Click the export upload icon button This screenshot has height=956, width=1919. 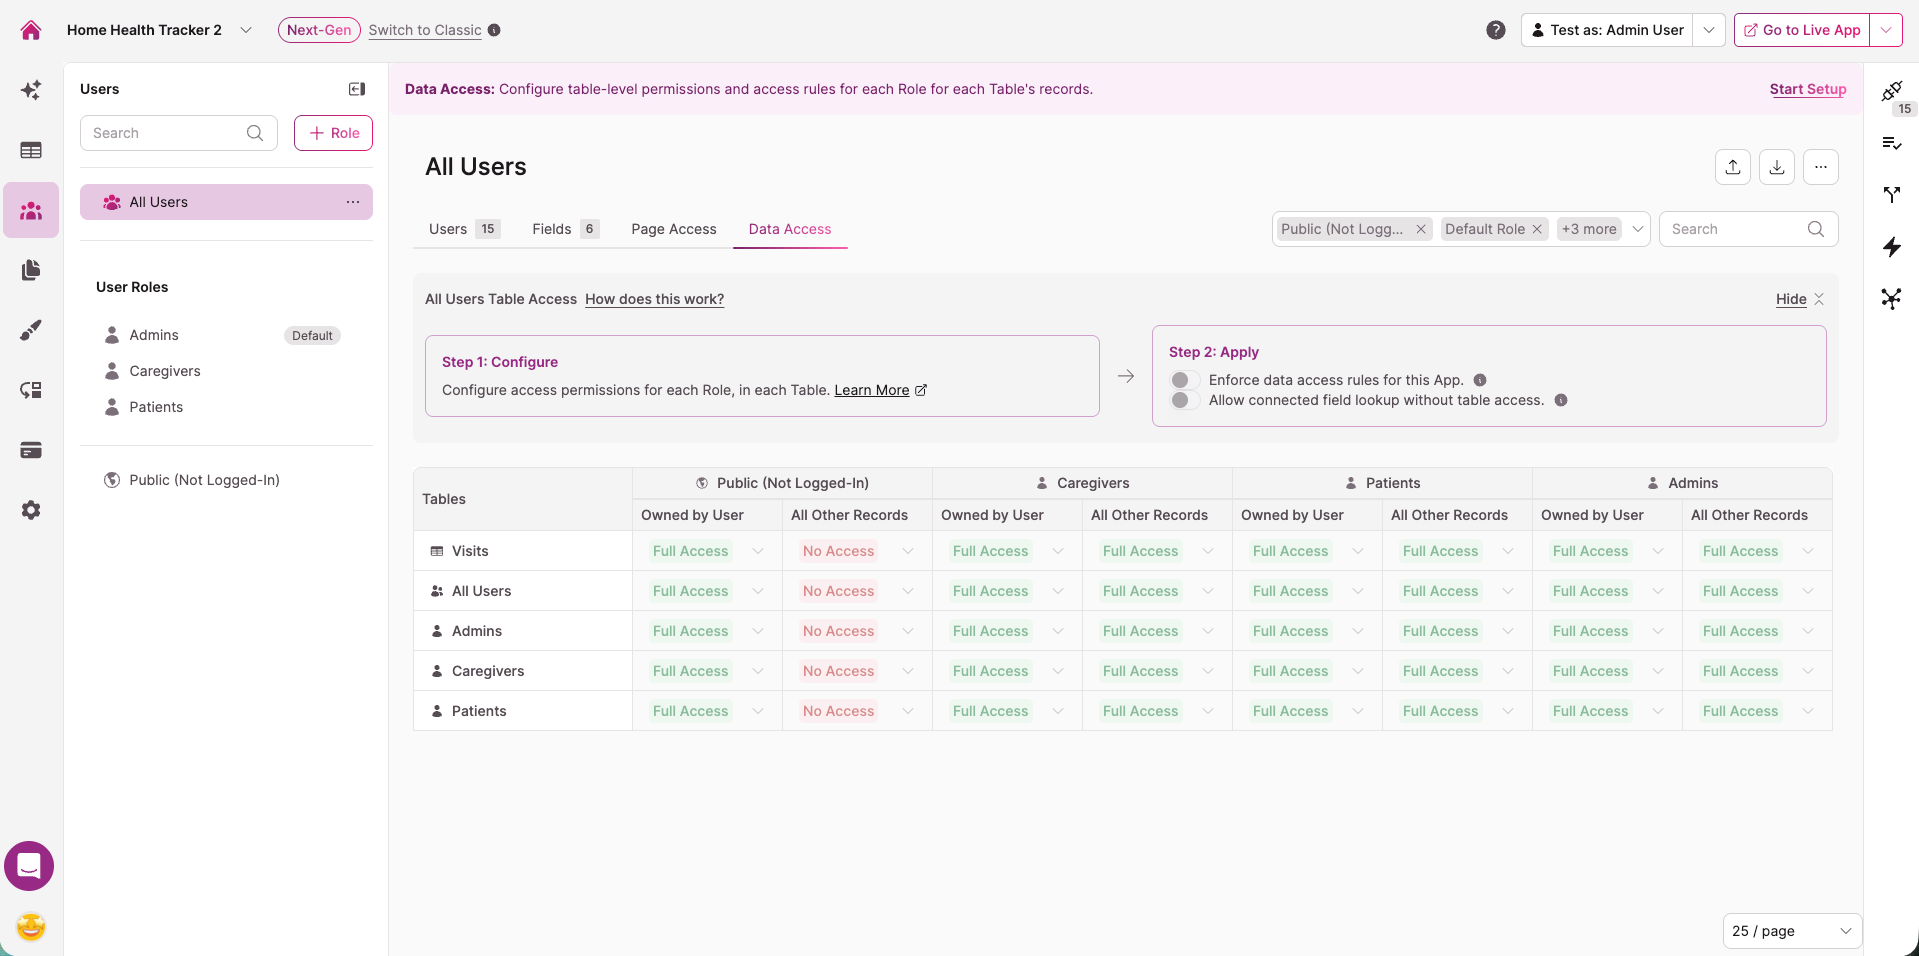click(1733, 167)
